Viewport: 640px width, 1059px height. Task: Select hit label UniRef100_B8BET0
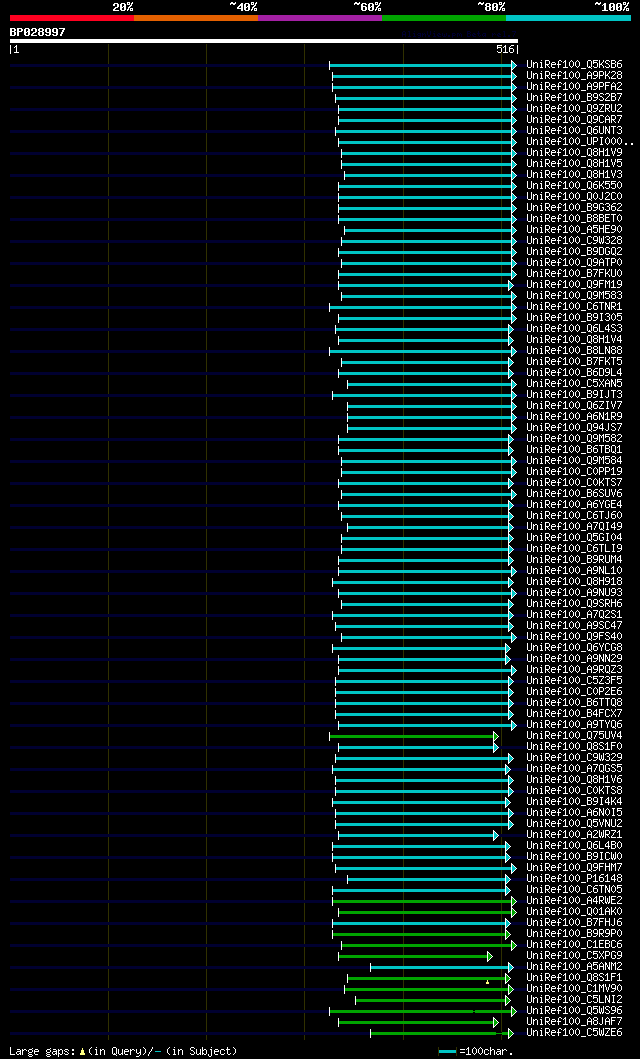pos(575,219)
